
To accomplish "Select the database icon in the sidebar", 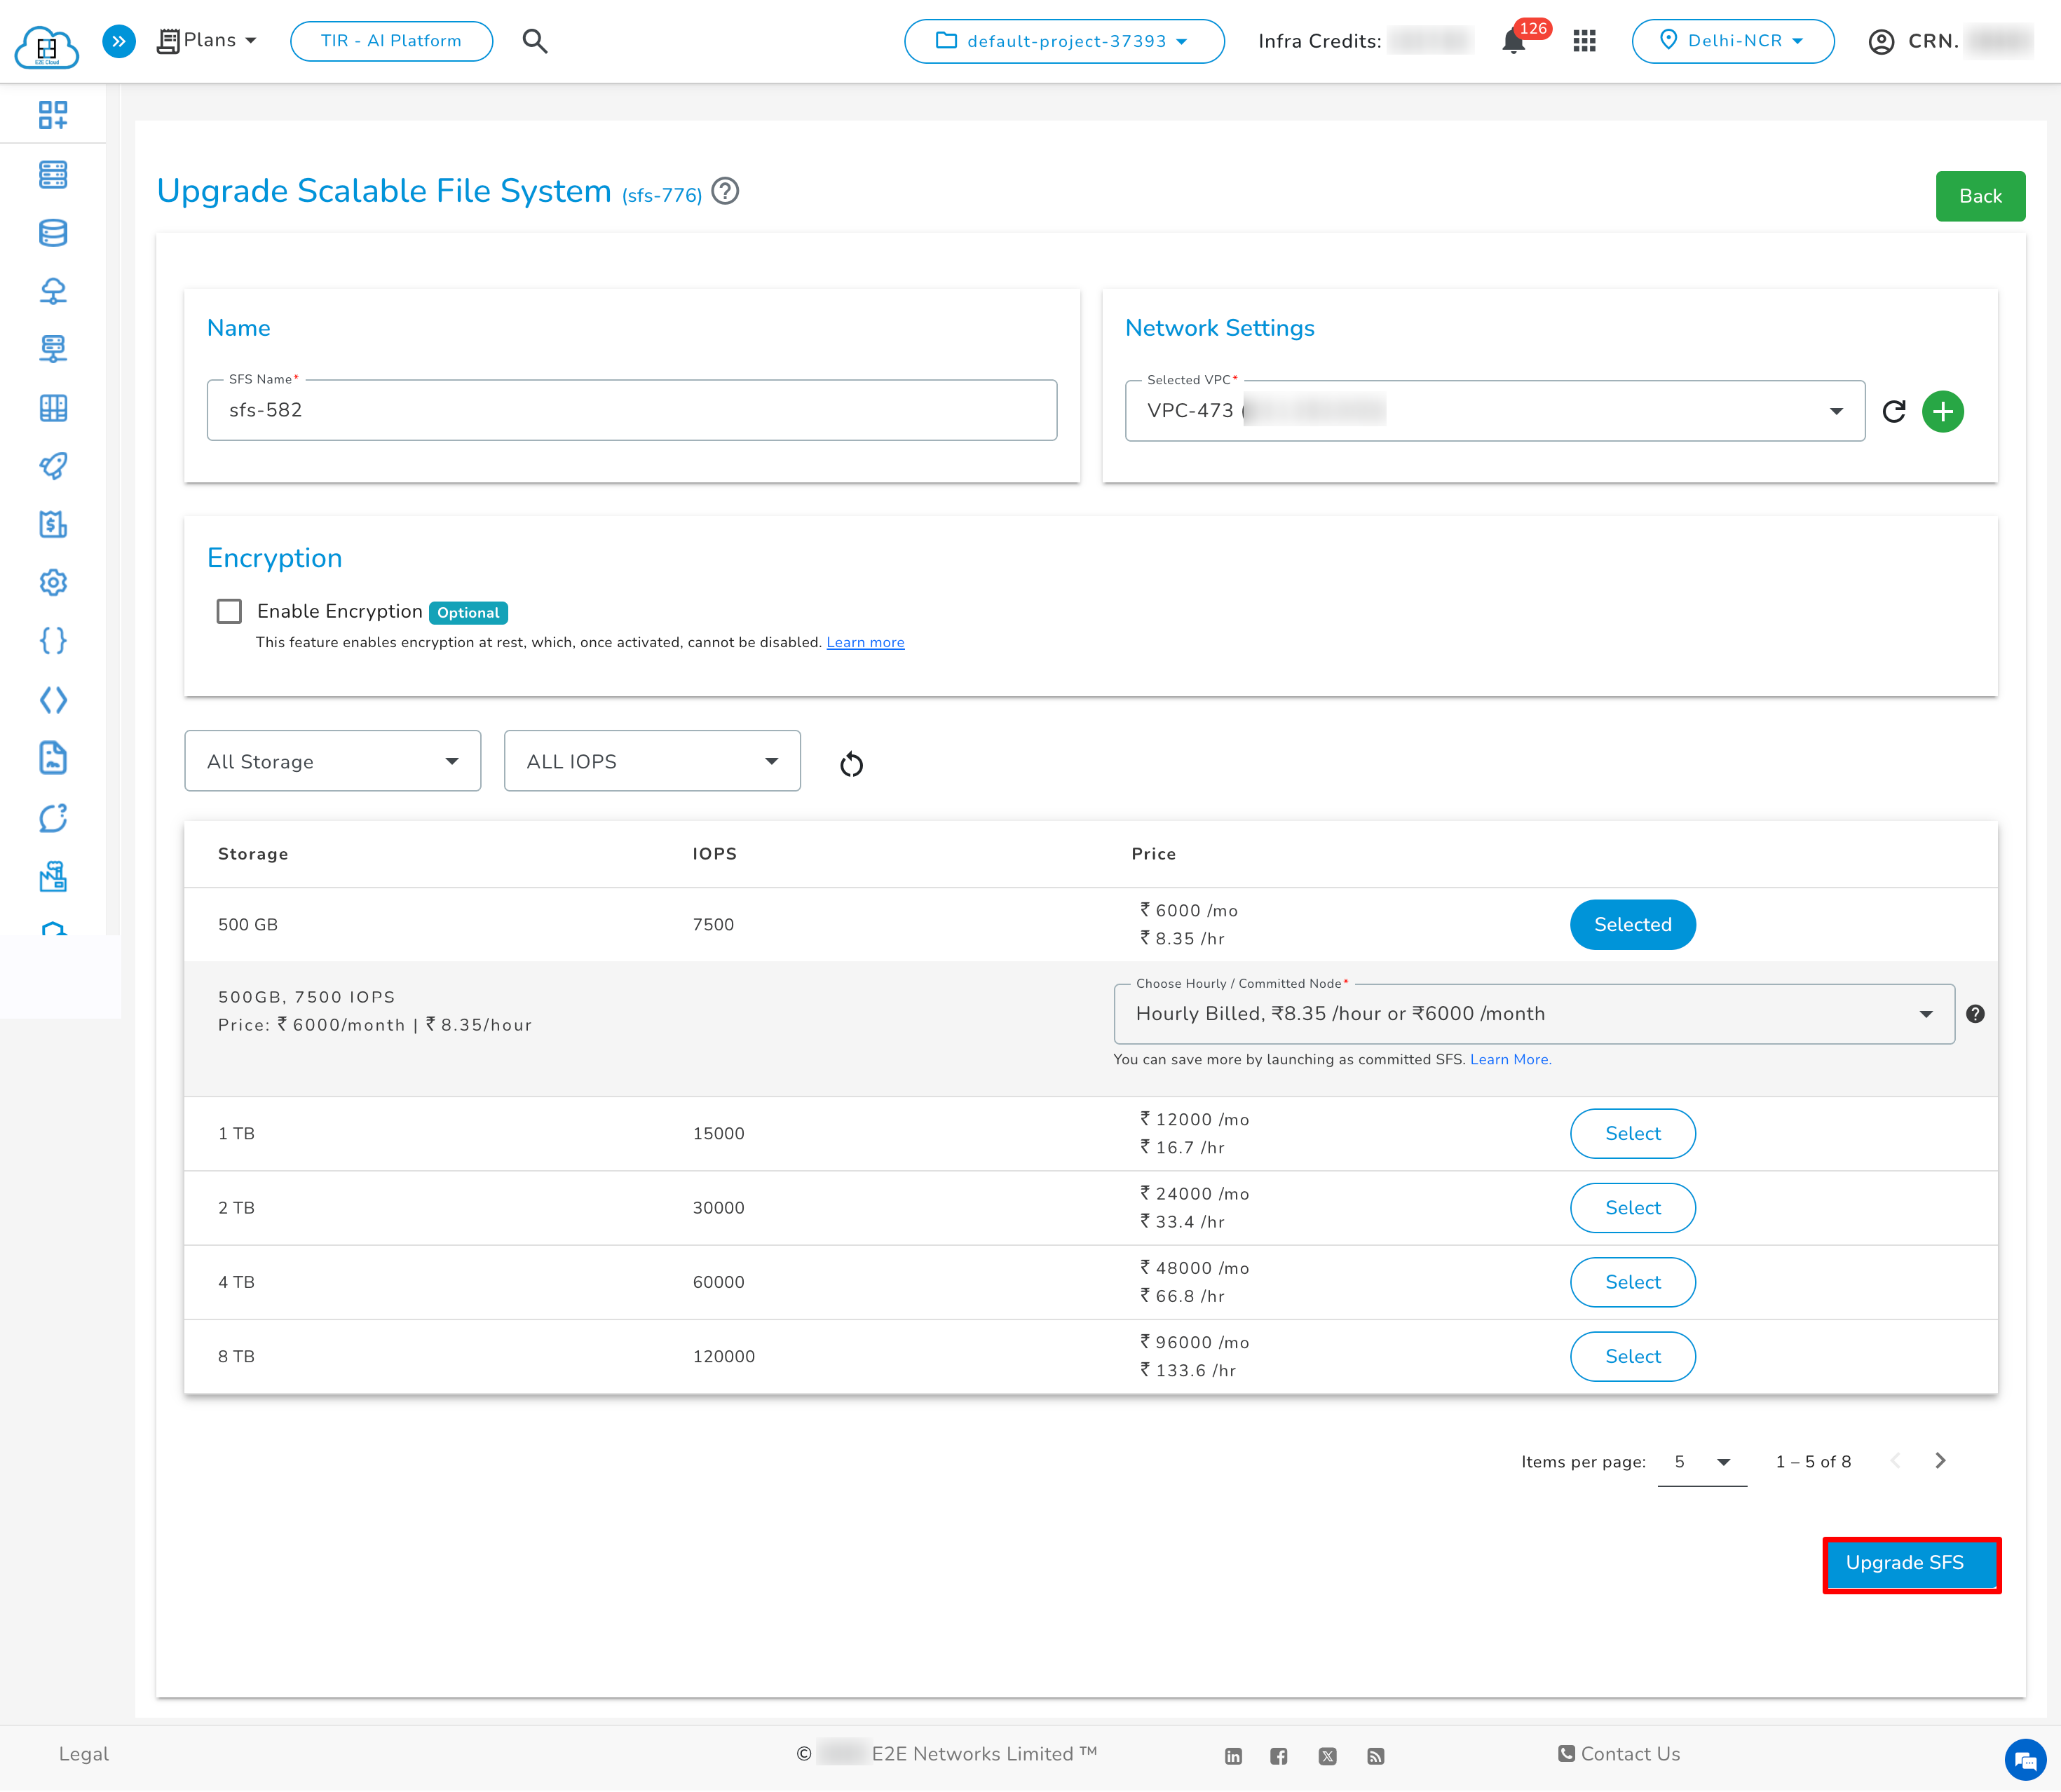I will pyautogui.click(x=54, y=233).
